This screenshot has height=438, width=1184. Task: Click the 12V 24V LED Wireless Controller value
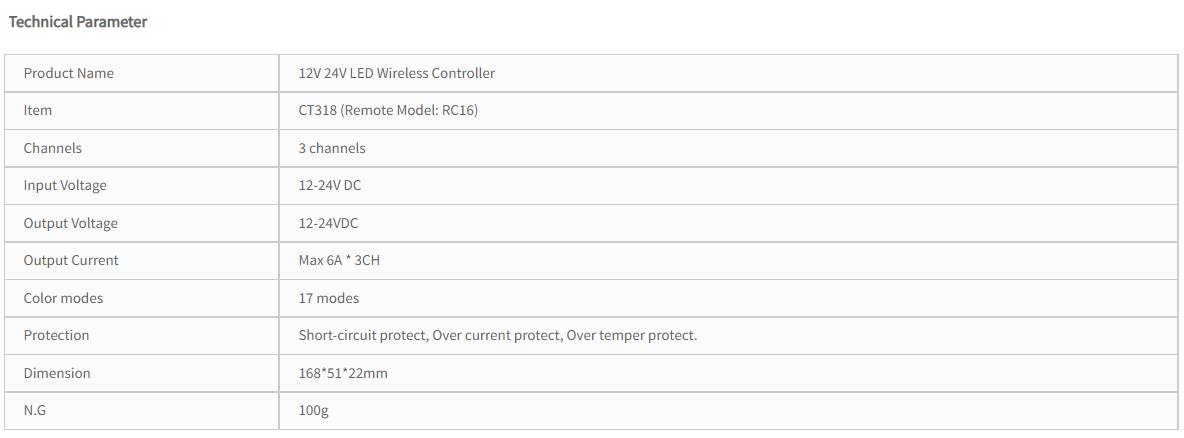click(396, 73)
